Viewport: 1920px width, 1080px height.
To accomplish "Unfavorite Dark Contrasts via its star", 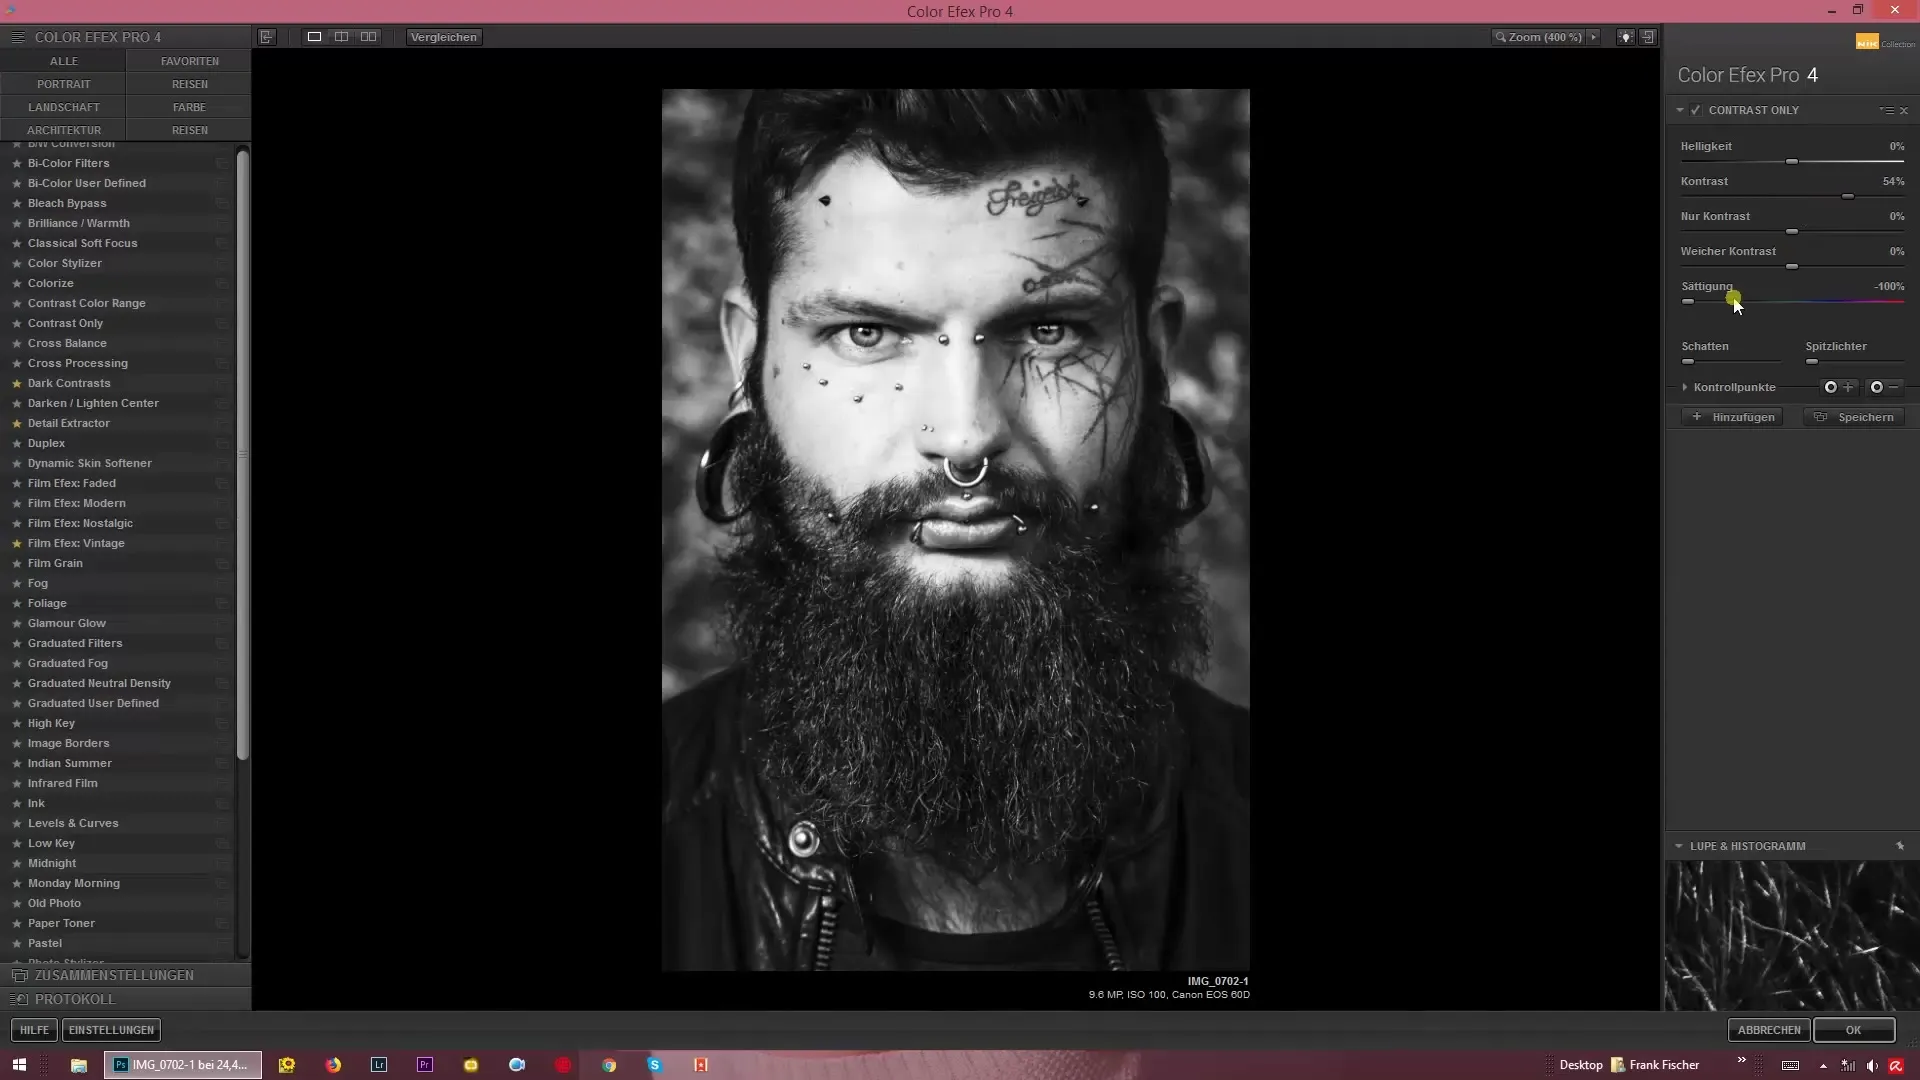I will point(17,383).
